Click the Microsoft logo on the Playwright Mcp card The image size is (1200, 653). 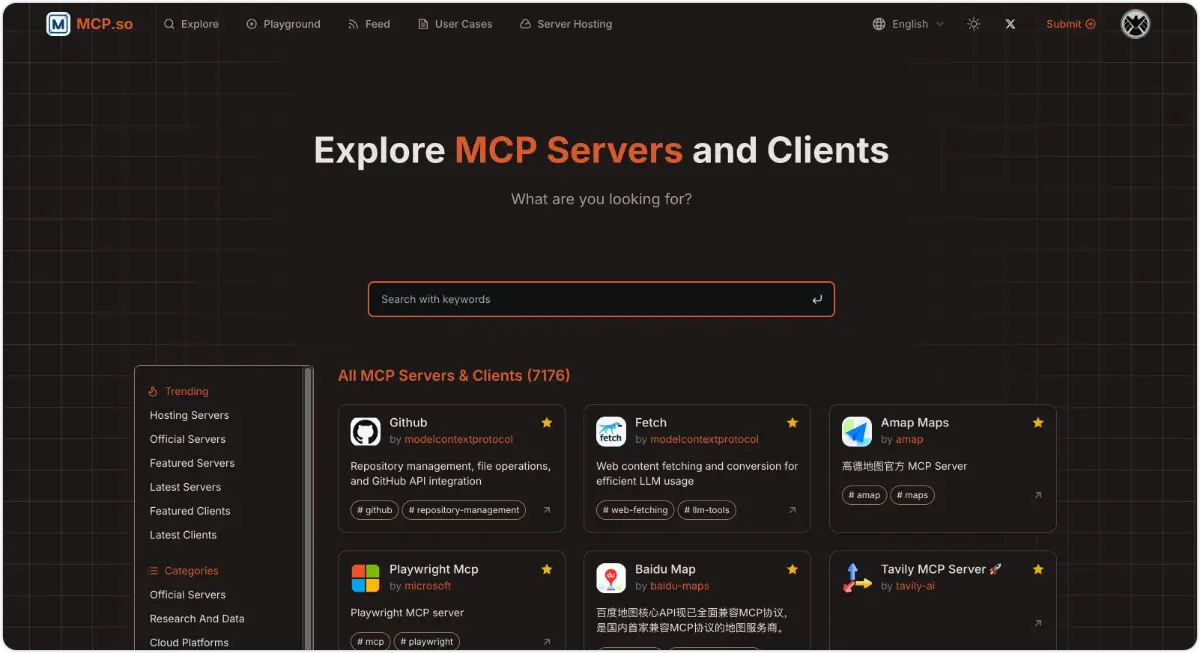coord(364,576)
